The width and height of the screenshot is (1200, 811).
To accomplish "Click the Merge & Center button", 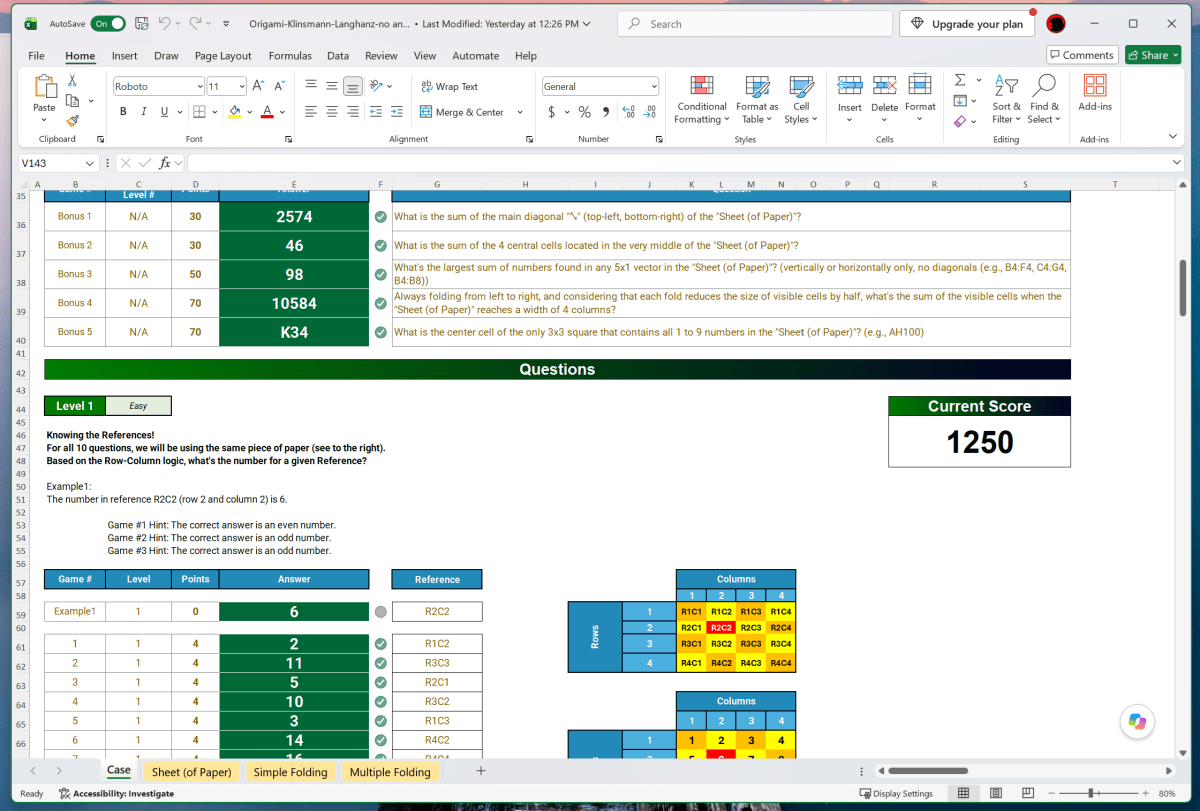I will tap(461, 112).
